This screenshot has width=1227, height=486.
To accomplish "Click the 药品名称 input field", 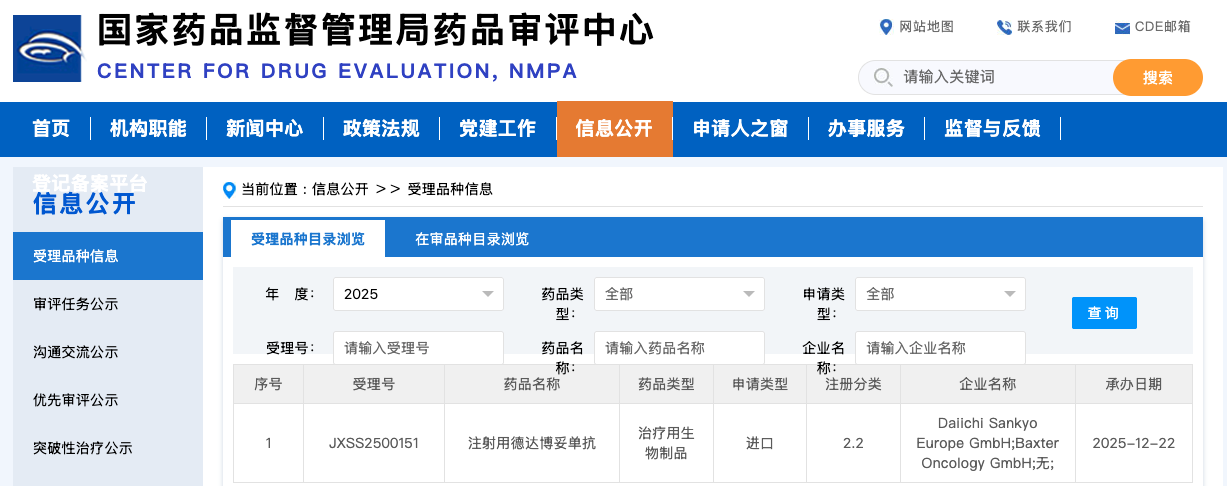I will [679, 348].
